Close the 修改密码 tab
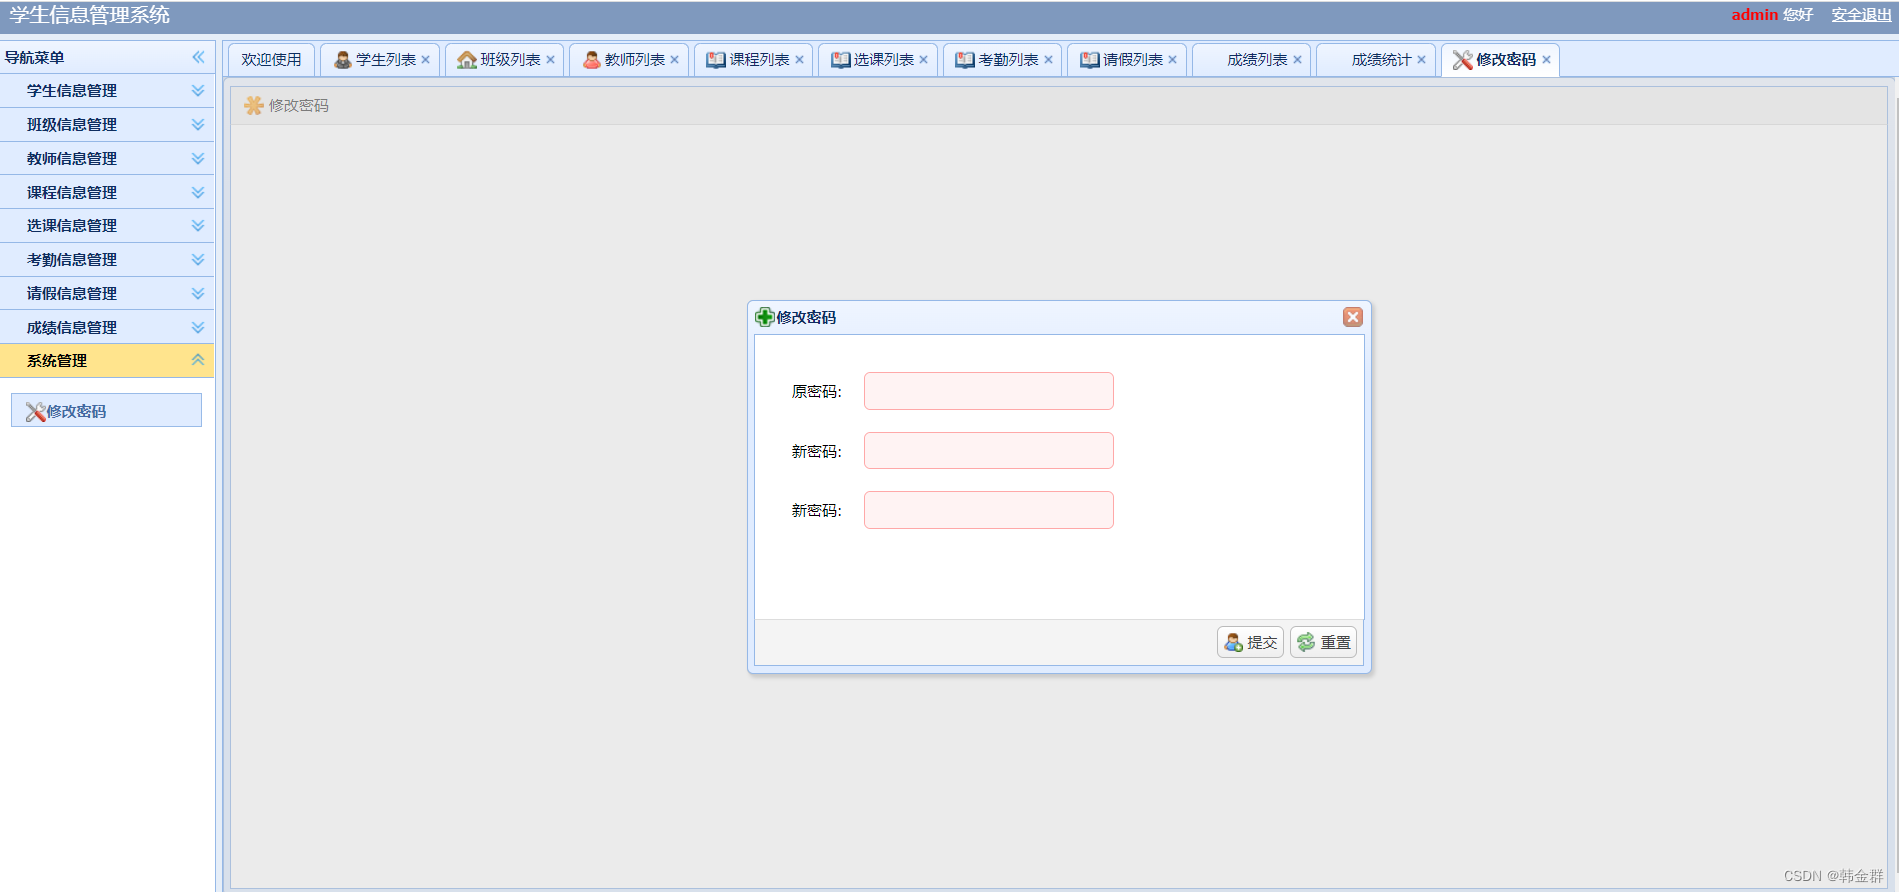 click(1546, 60)
